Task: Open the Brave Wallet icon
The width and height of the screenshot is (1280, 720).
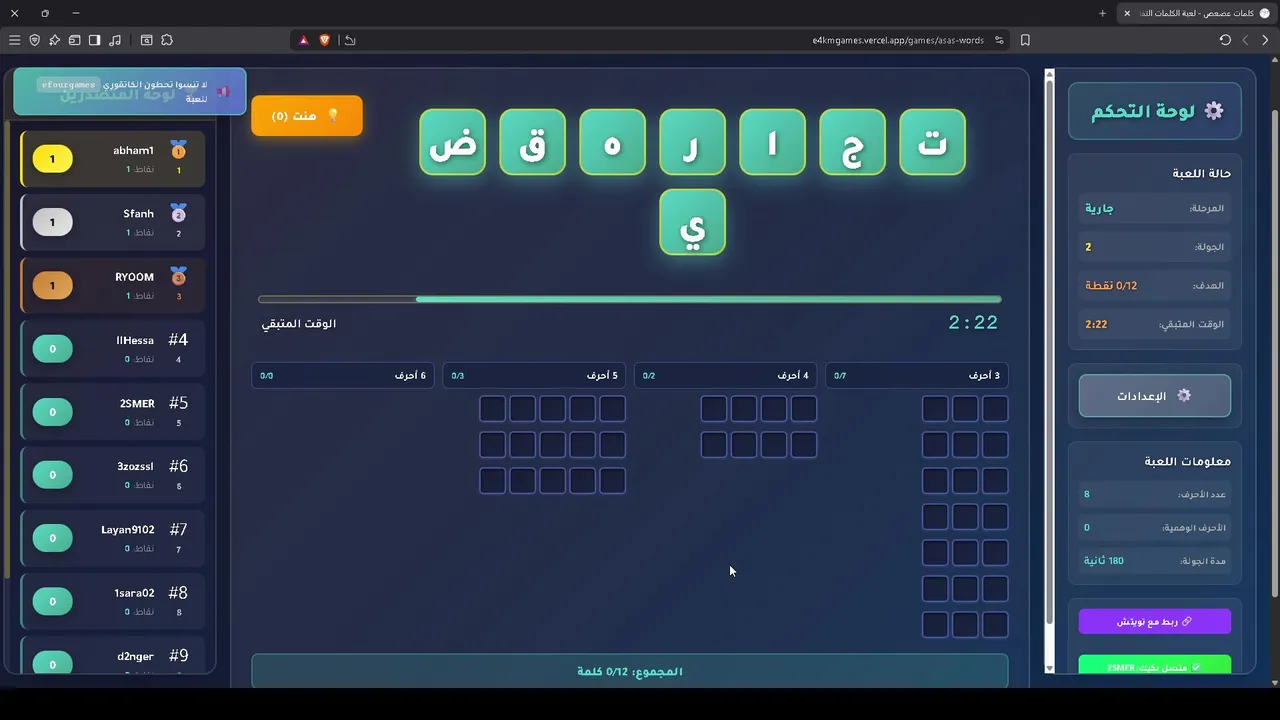Action: (74, 40)
